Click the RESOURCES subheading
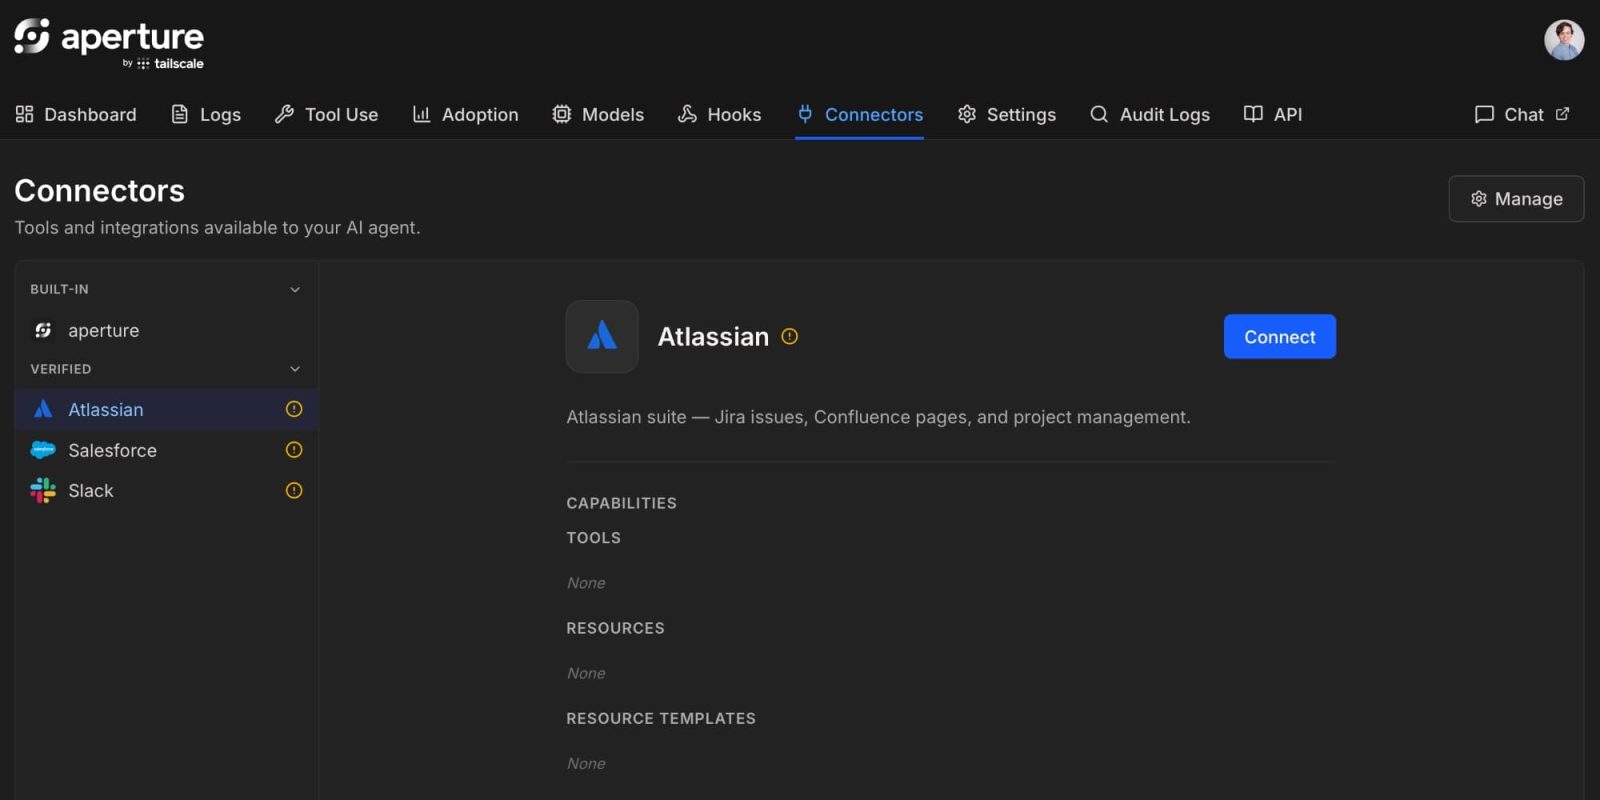The width and height of the screenshot is (1600, 800). point(615,628)
